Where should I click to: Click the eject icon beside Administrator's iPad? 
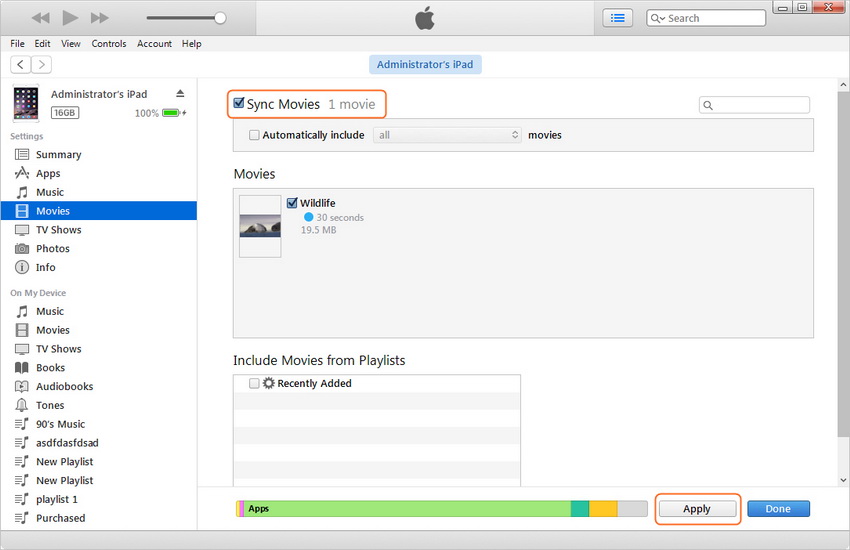[x=180, y=94]
